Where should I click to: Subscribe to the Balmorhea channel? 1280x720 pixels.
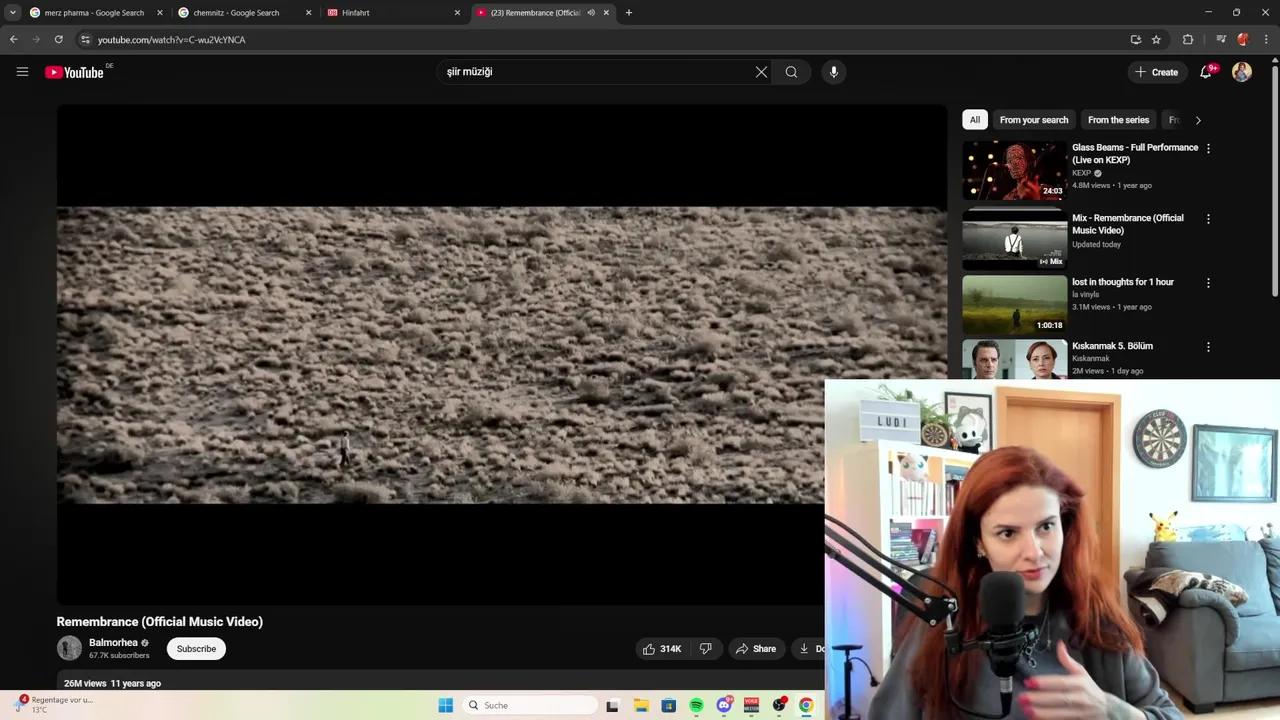(x=196, y=649)
